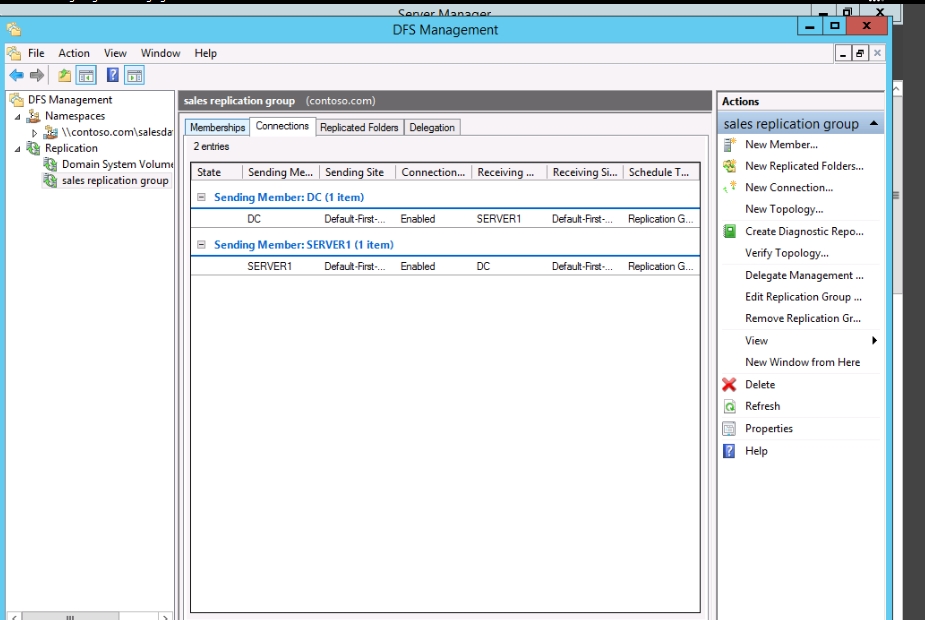Click New Connection... in Actions pane
This screenshot has height=620, width=925.
[x=788, y=188]
